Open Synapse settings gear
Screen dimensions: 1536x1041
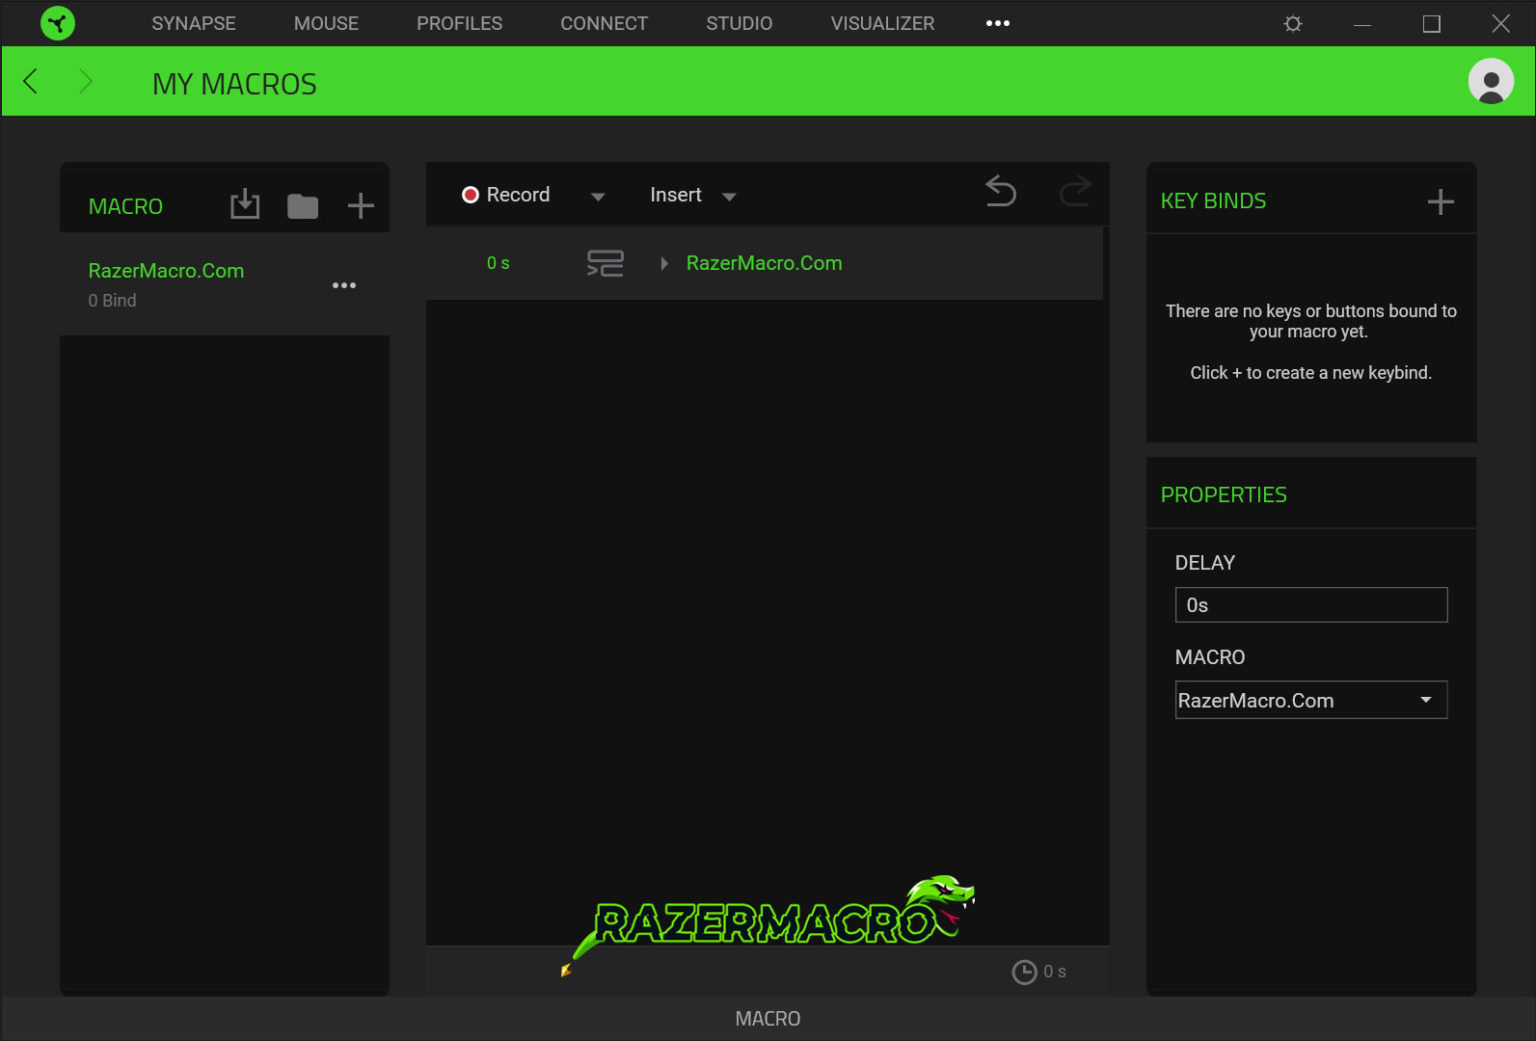click(1293, 23)
